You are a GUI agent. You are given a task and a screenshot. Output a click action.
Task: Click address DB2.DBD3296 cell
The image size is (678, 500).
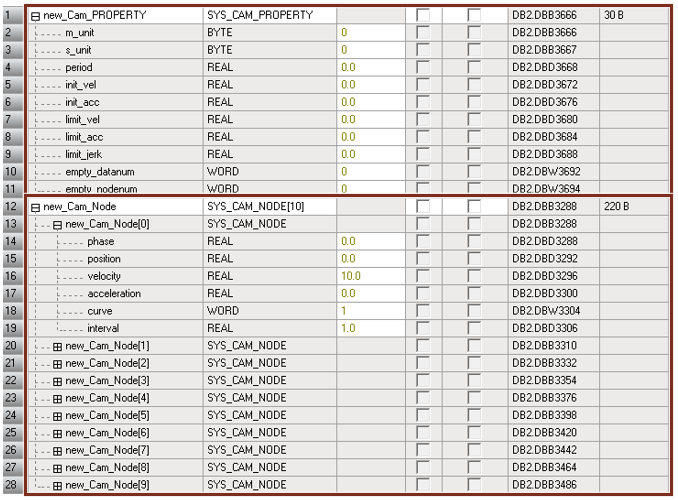click(545, 276)
